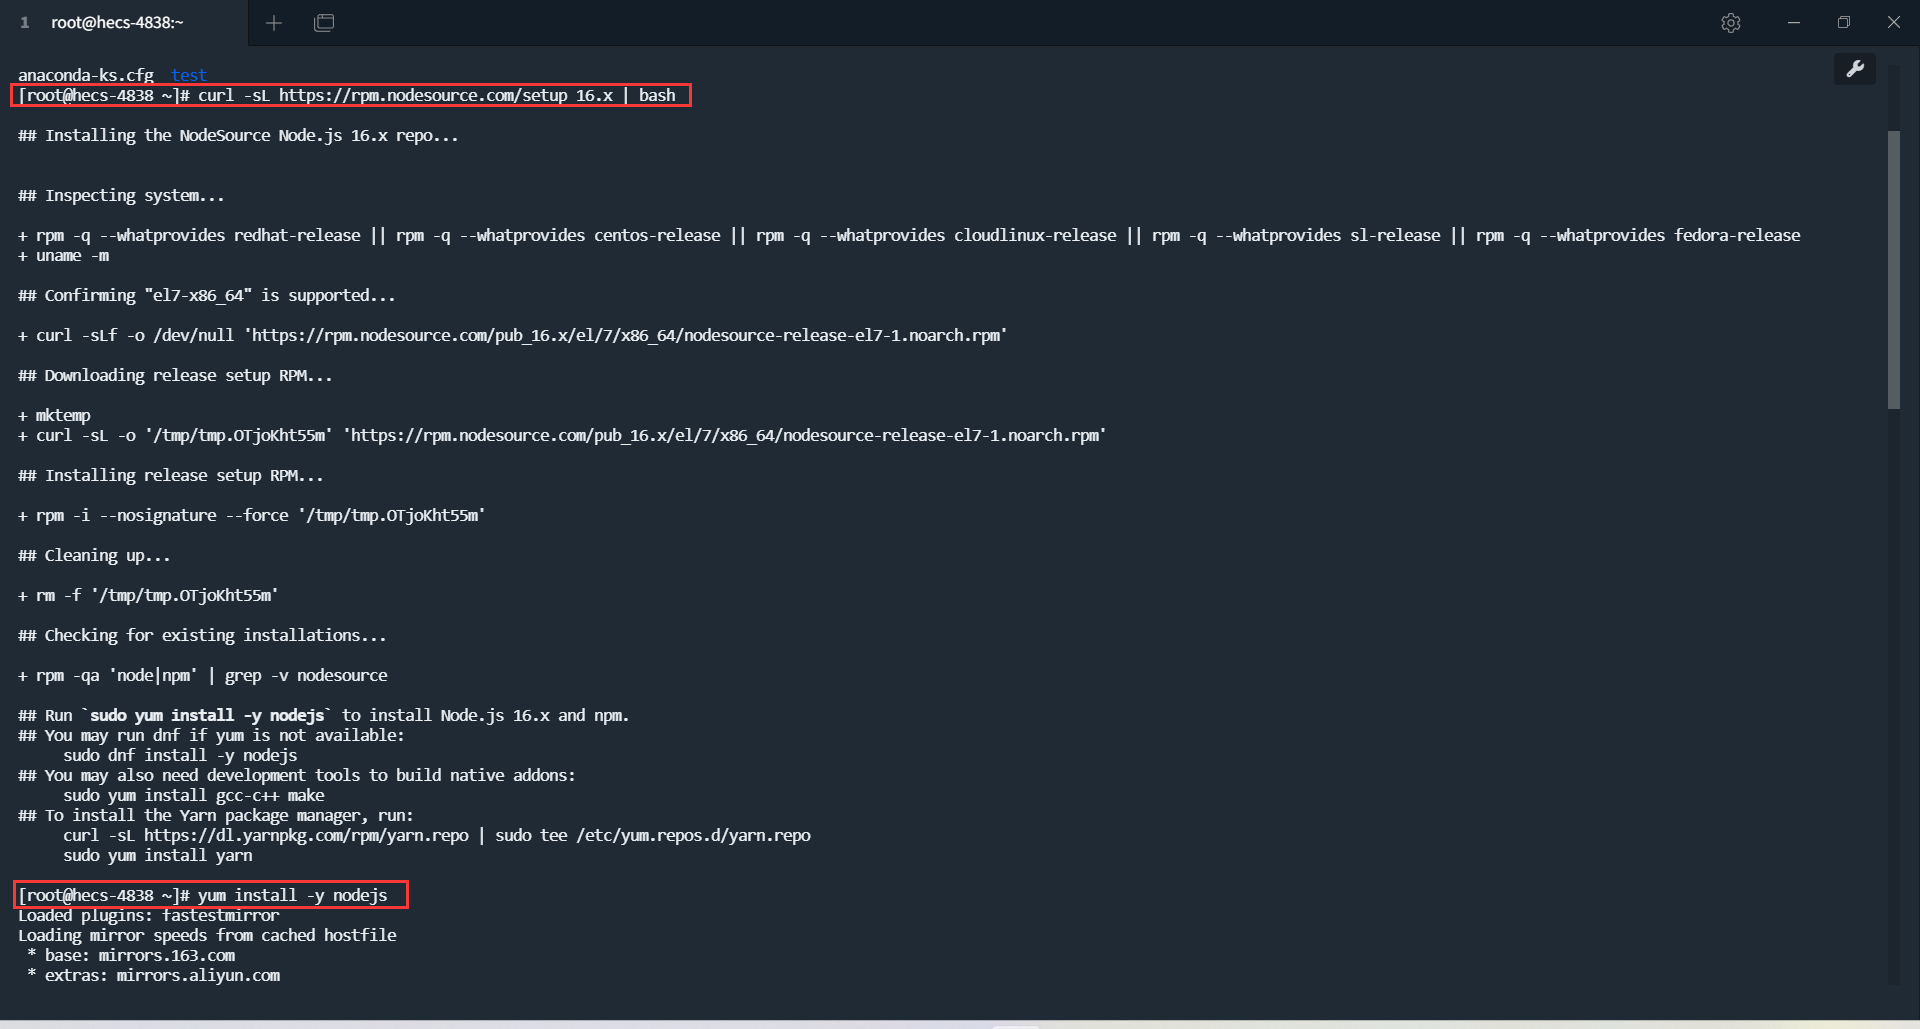Click 'sudo dnf install -y nodejs' line
This screenshot has height=1029, width=1920.
coord(180,756)
